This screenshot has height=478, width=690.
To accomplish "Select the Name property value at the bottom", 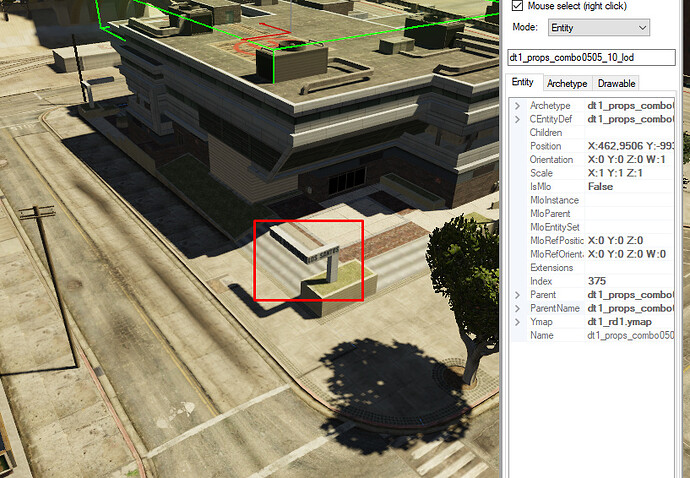I will click(x=630, y=335).
